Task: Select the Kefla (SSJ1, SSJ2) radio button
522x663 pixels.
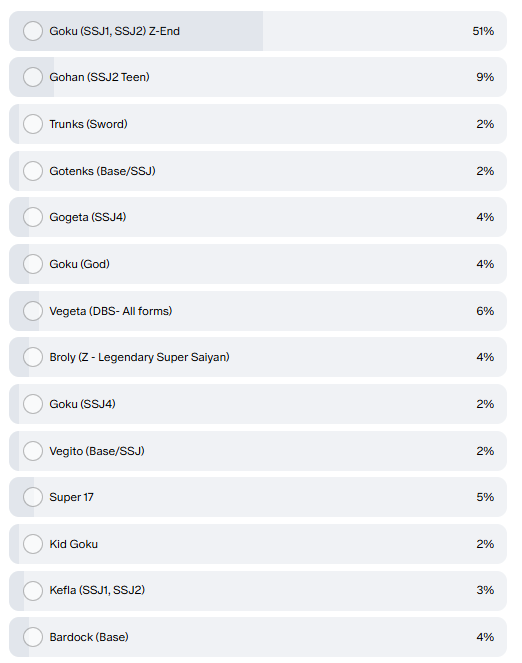Action: click(x=33, y=591)
